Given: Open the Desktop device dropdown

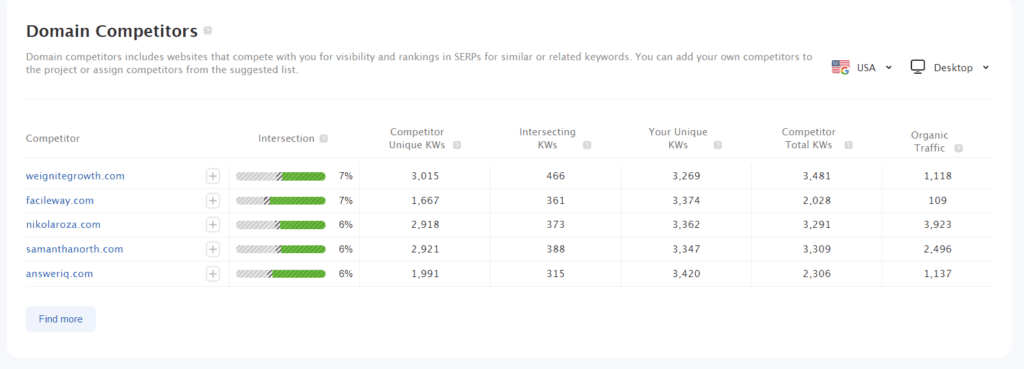Looking at the screenshot, I should point(950,67).
